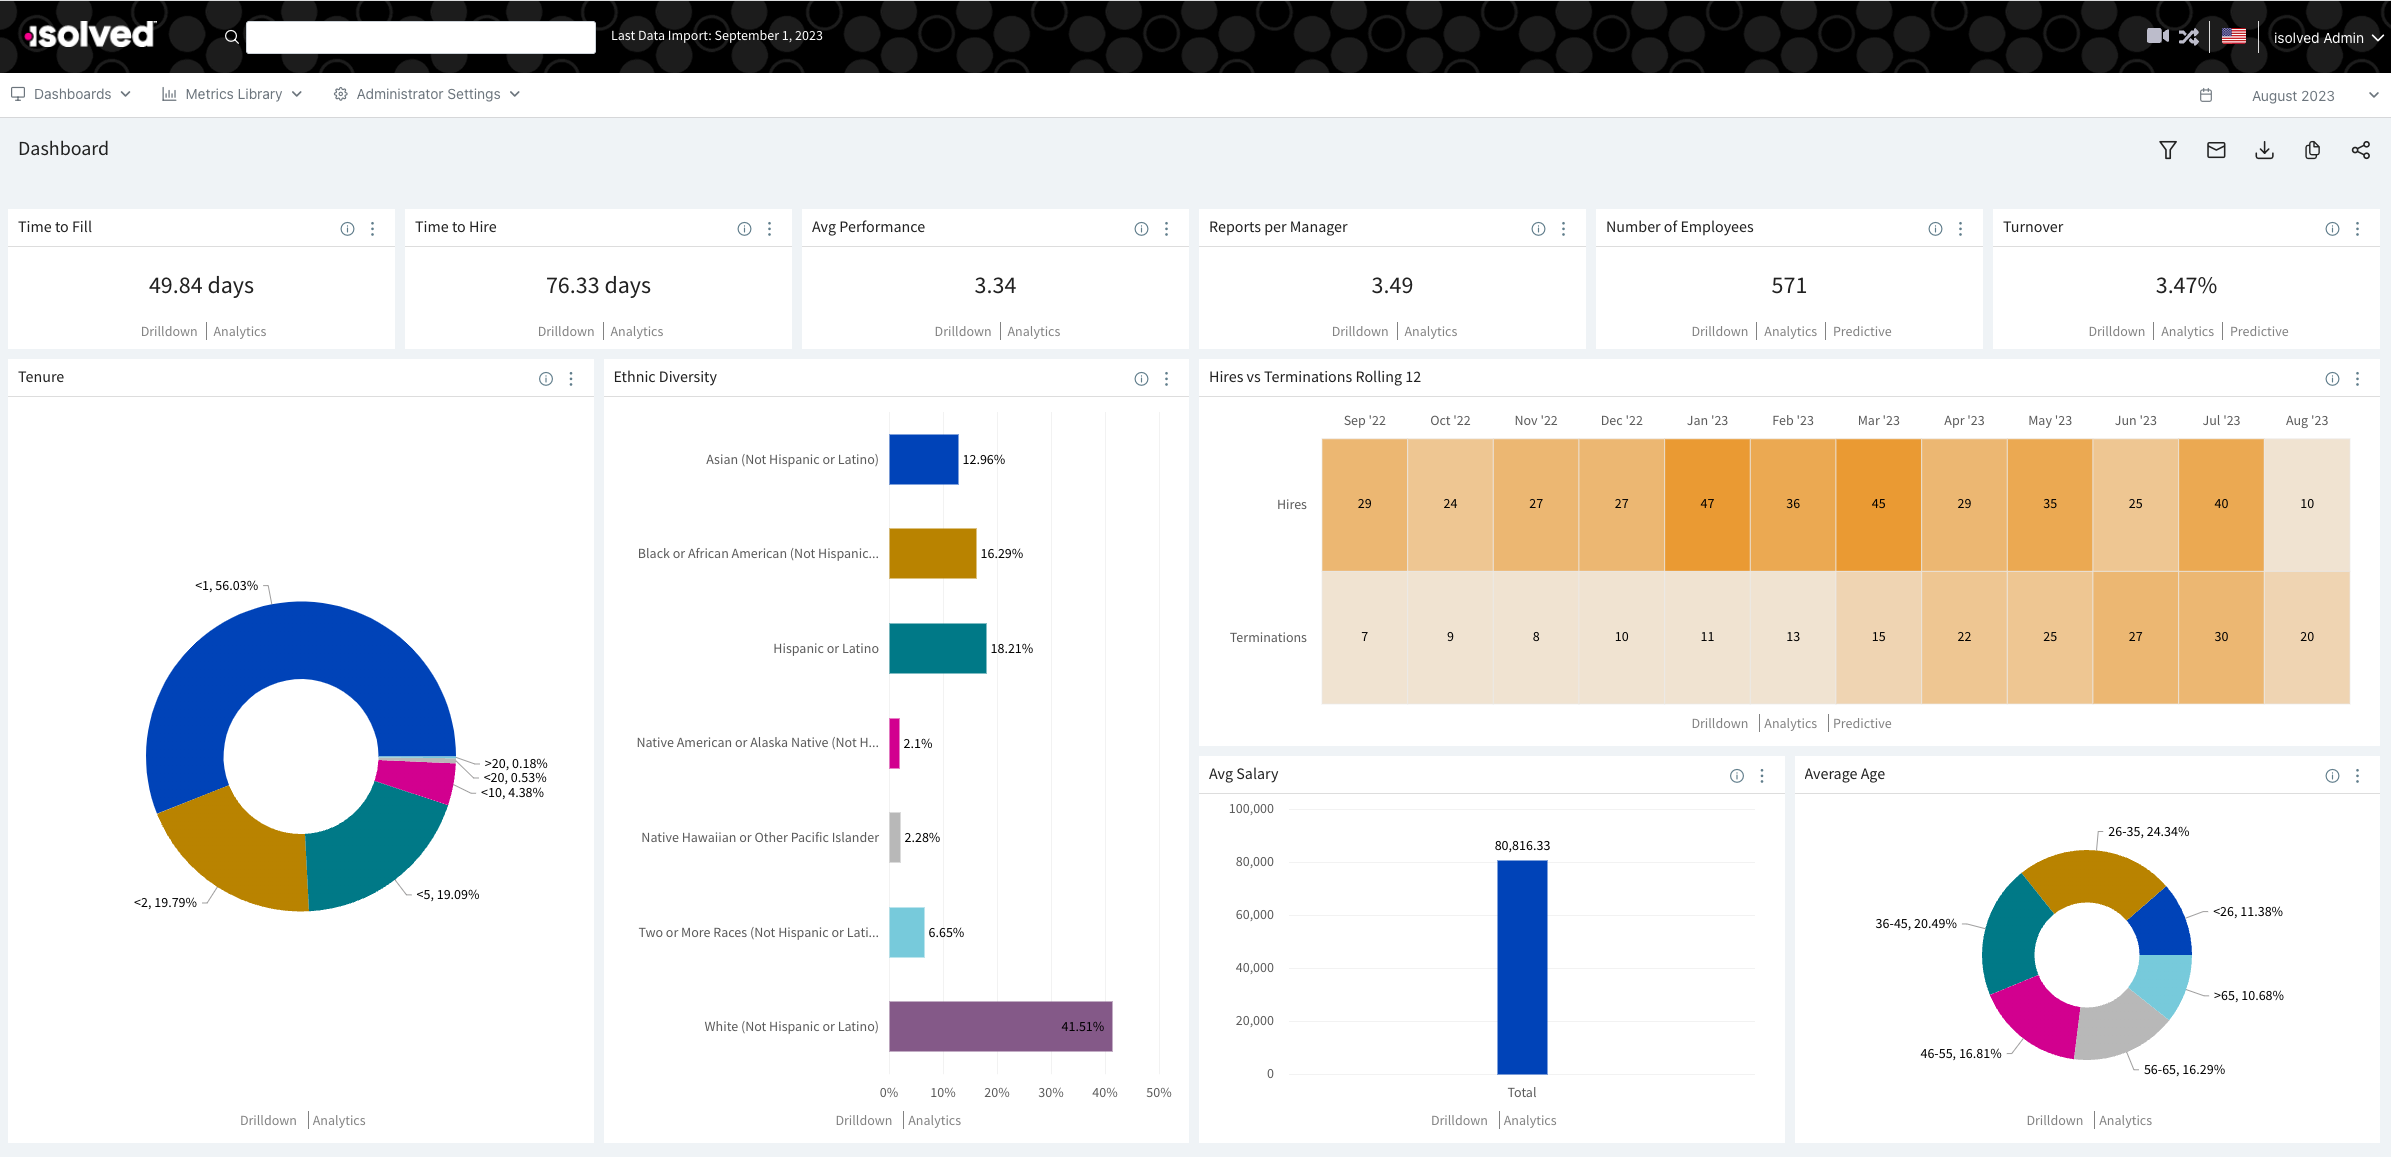The width and height of the screenshot is (2391, 1157).
Task: Click the Aug '23 column header
Action: tap(2306, 421)
